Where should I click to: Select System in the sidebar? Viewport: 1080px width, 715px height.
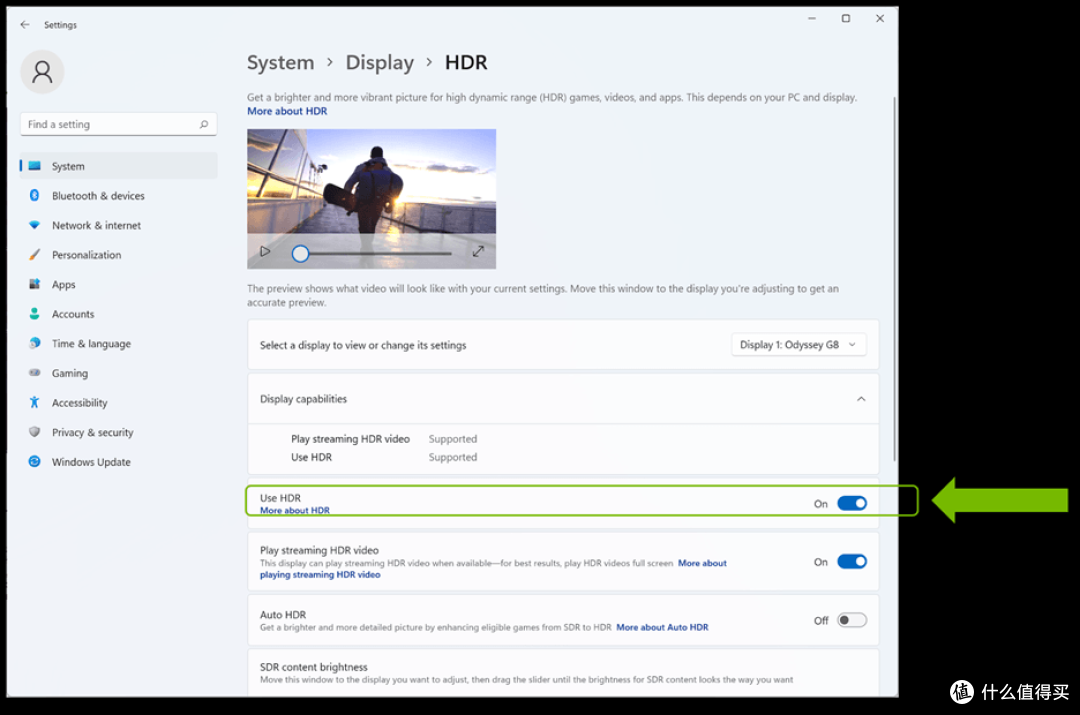coord(118,166)
